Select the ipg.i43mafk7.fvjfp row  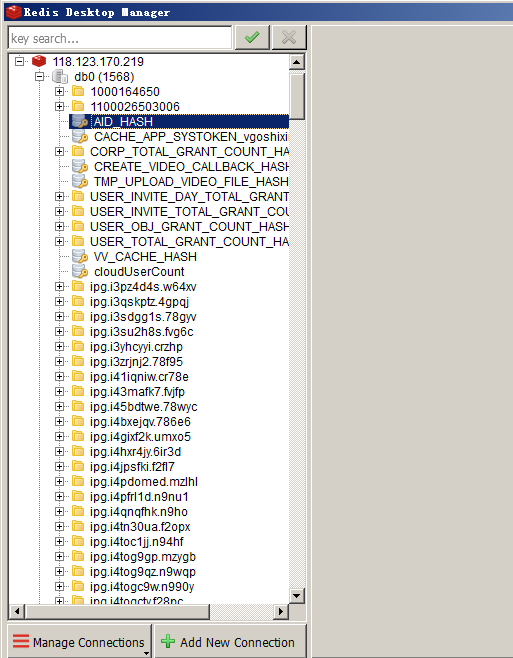(137, 392)
